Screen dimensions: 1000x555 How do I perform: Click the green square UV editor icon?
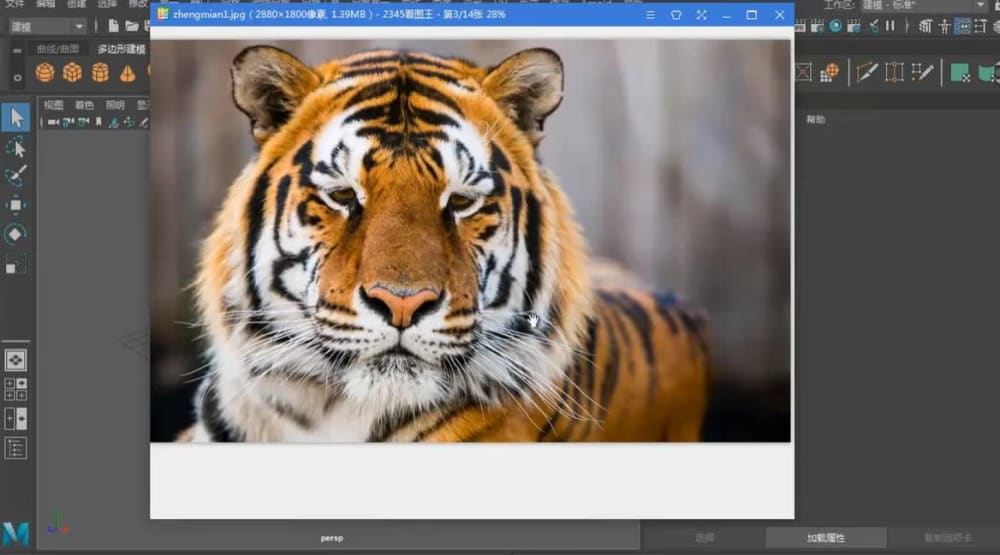(960, 73)
